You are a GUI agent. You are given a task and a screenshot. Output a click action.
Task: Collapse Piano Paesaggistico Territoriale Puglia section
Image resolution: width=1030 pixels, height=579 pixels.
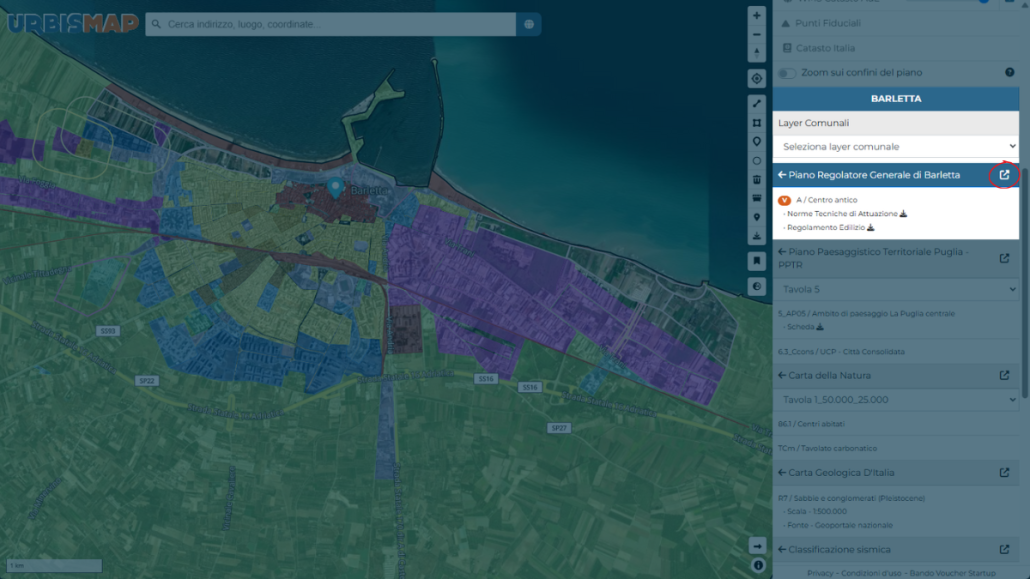782,252
